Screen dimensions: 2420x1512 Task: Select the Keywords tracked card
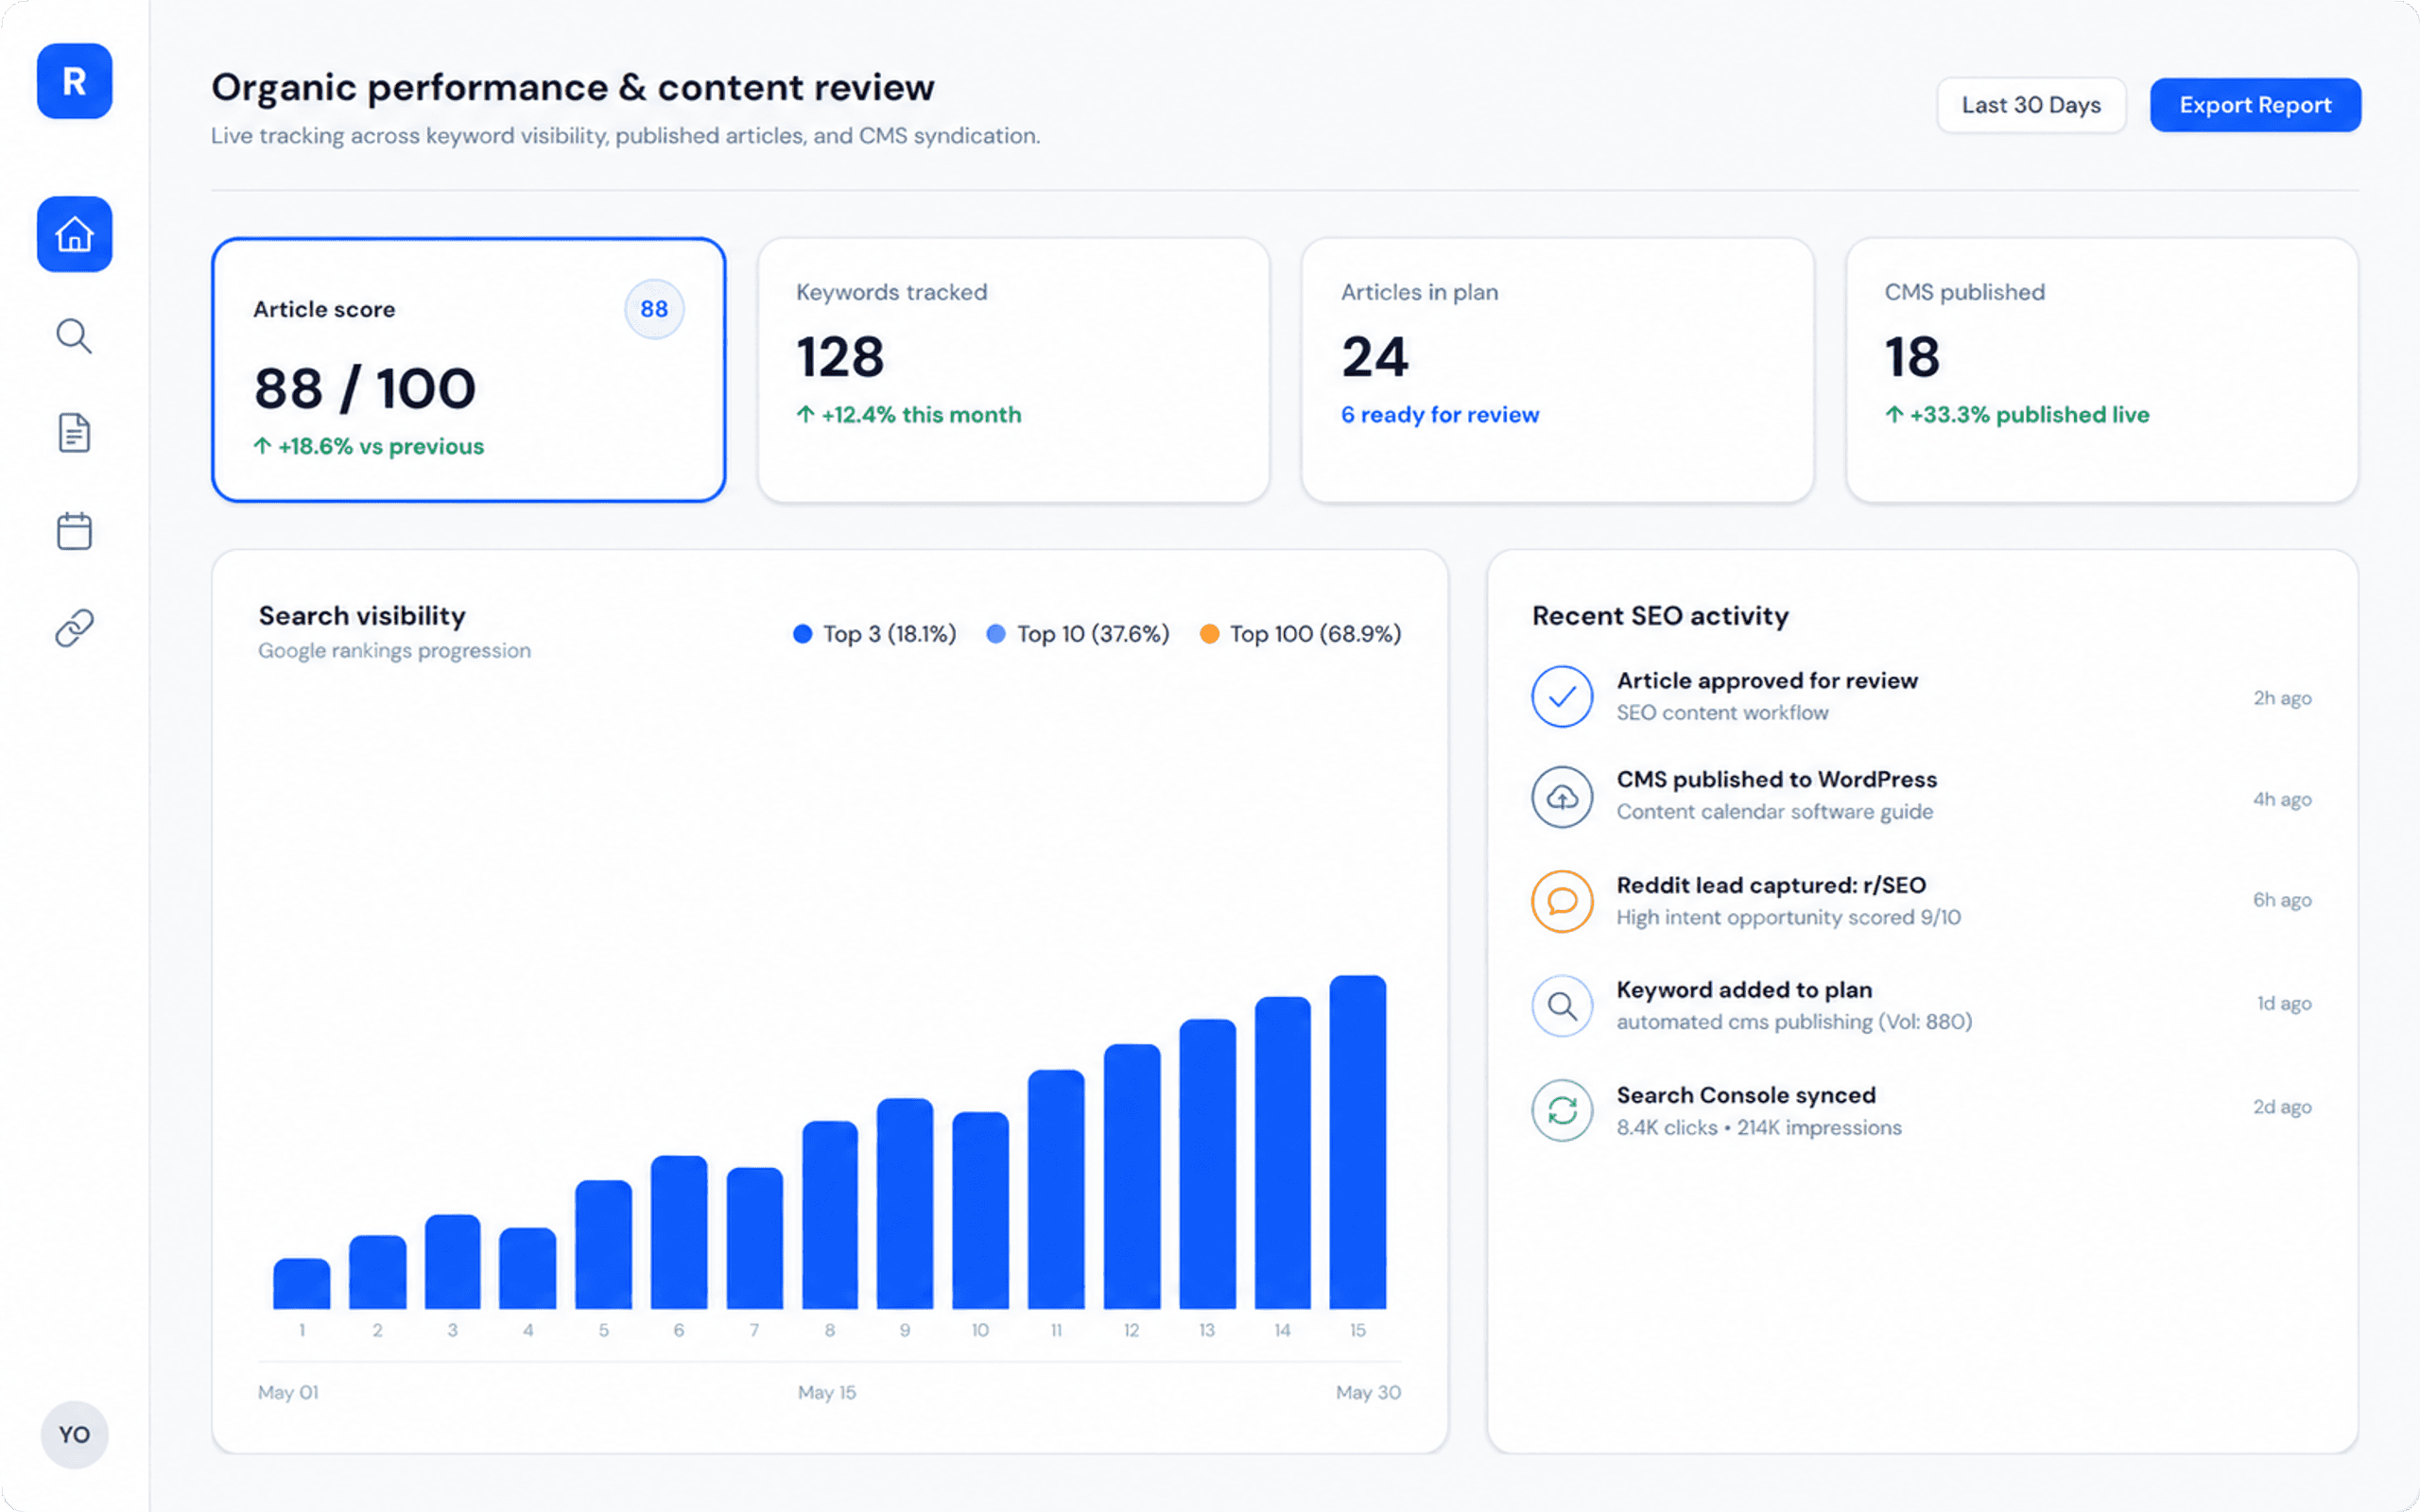[x=1013, y=370]
